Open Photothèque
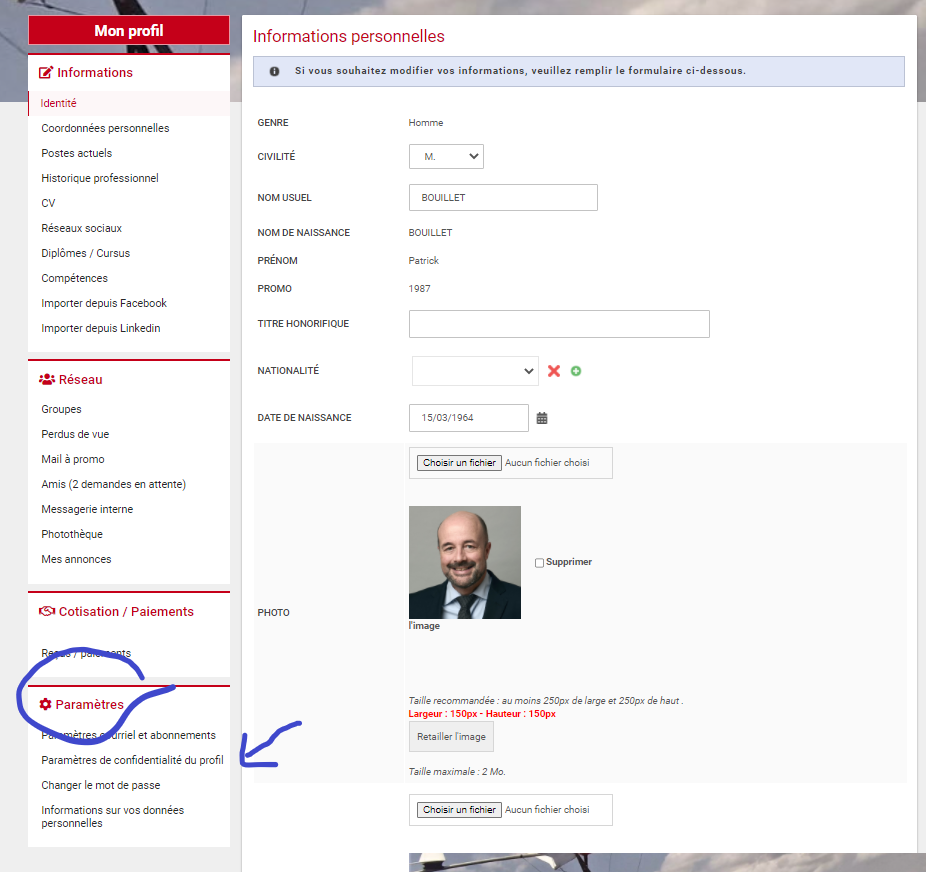The width and height of the screenshot is (926, 872). tap(72, 534)
